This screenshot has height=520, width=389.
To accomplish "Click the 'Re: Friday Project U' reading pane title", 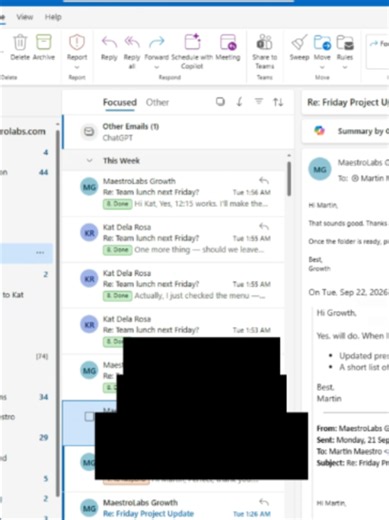I will pos(348,102).
